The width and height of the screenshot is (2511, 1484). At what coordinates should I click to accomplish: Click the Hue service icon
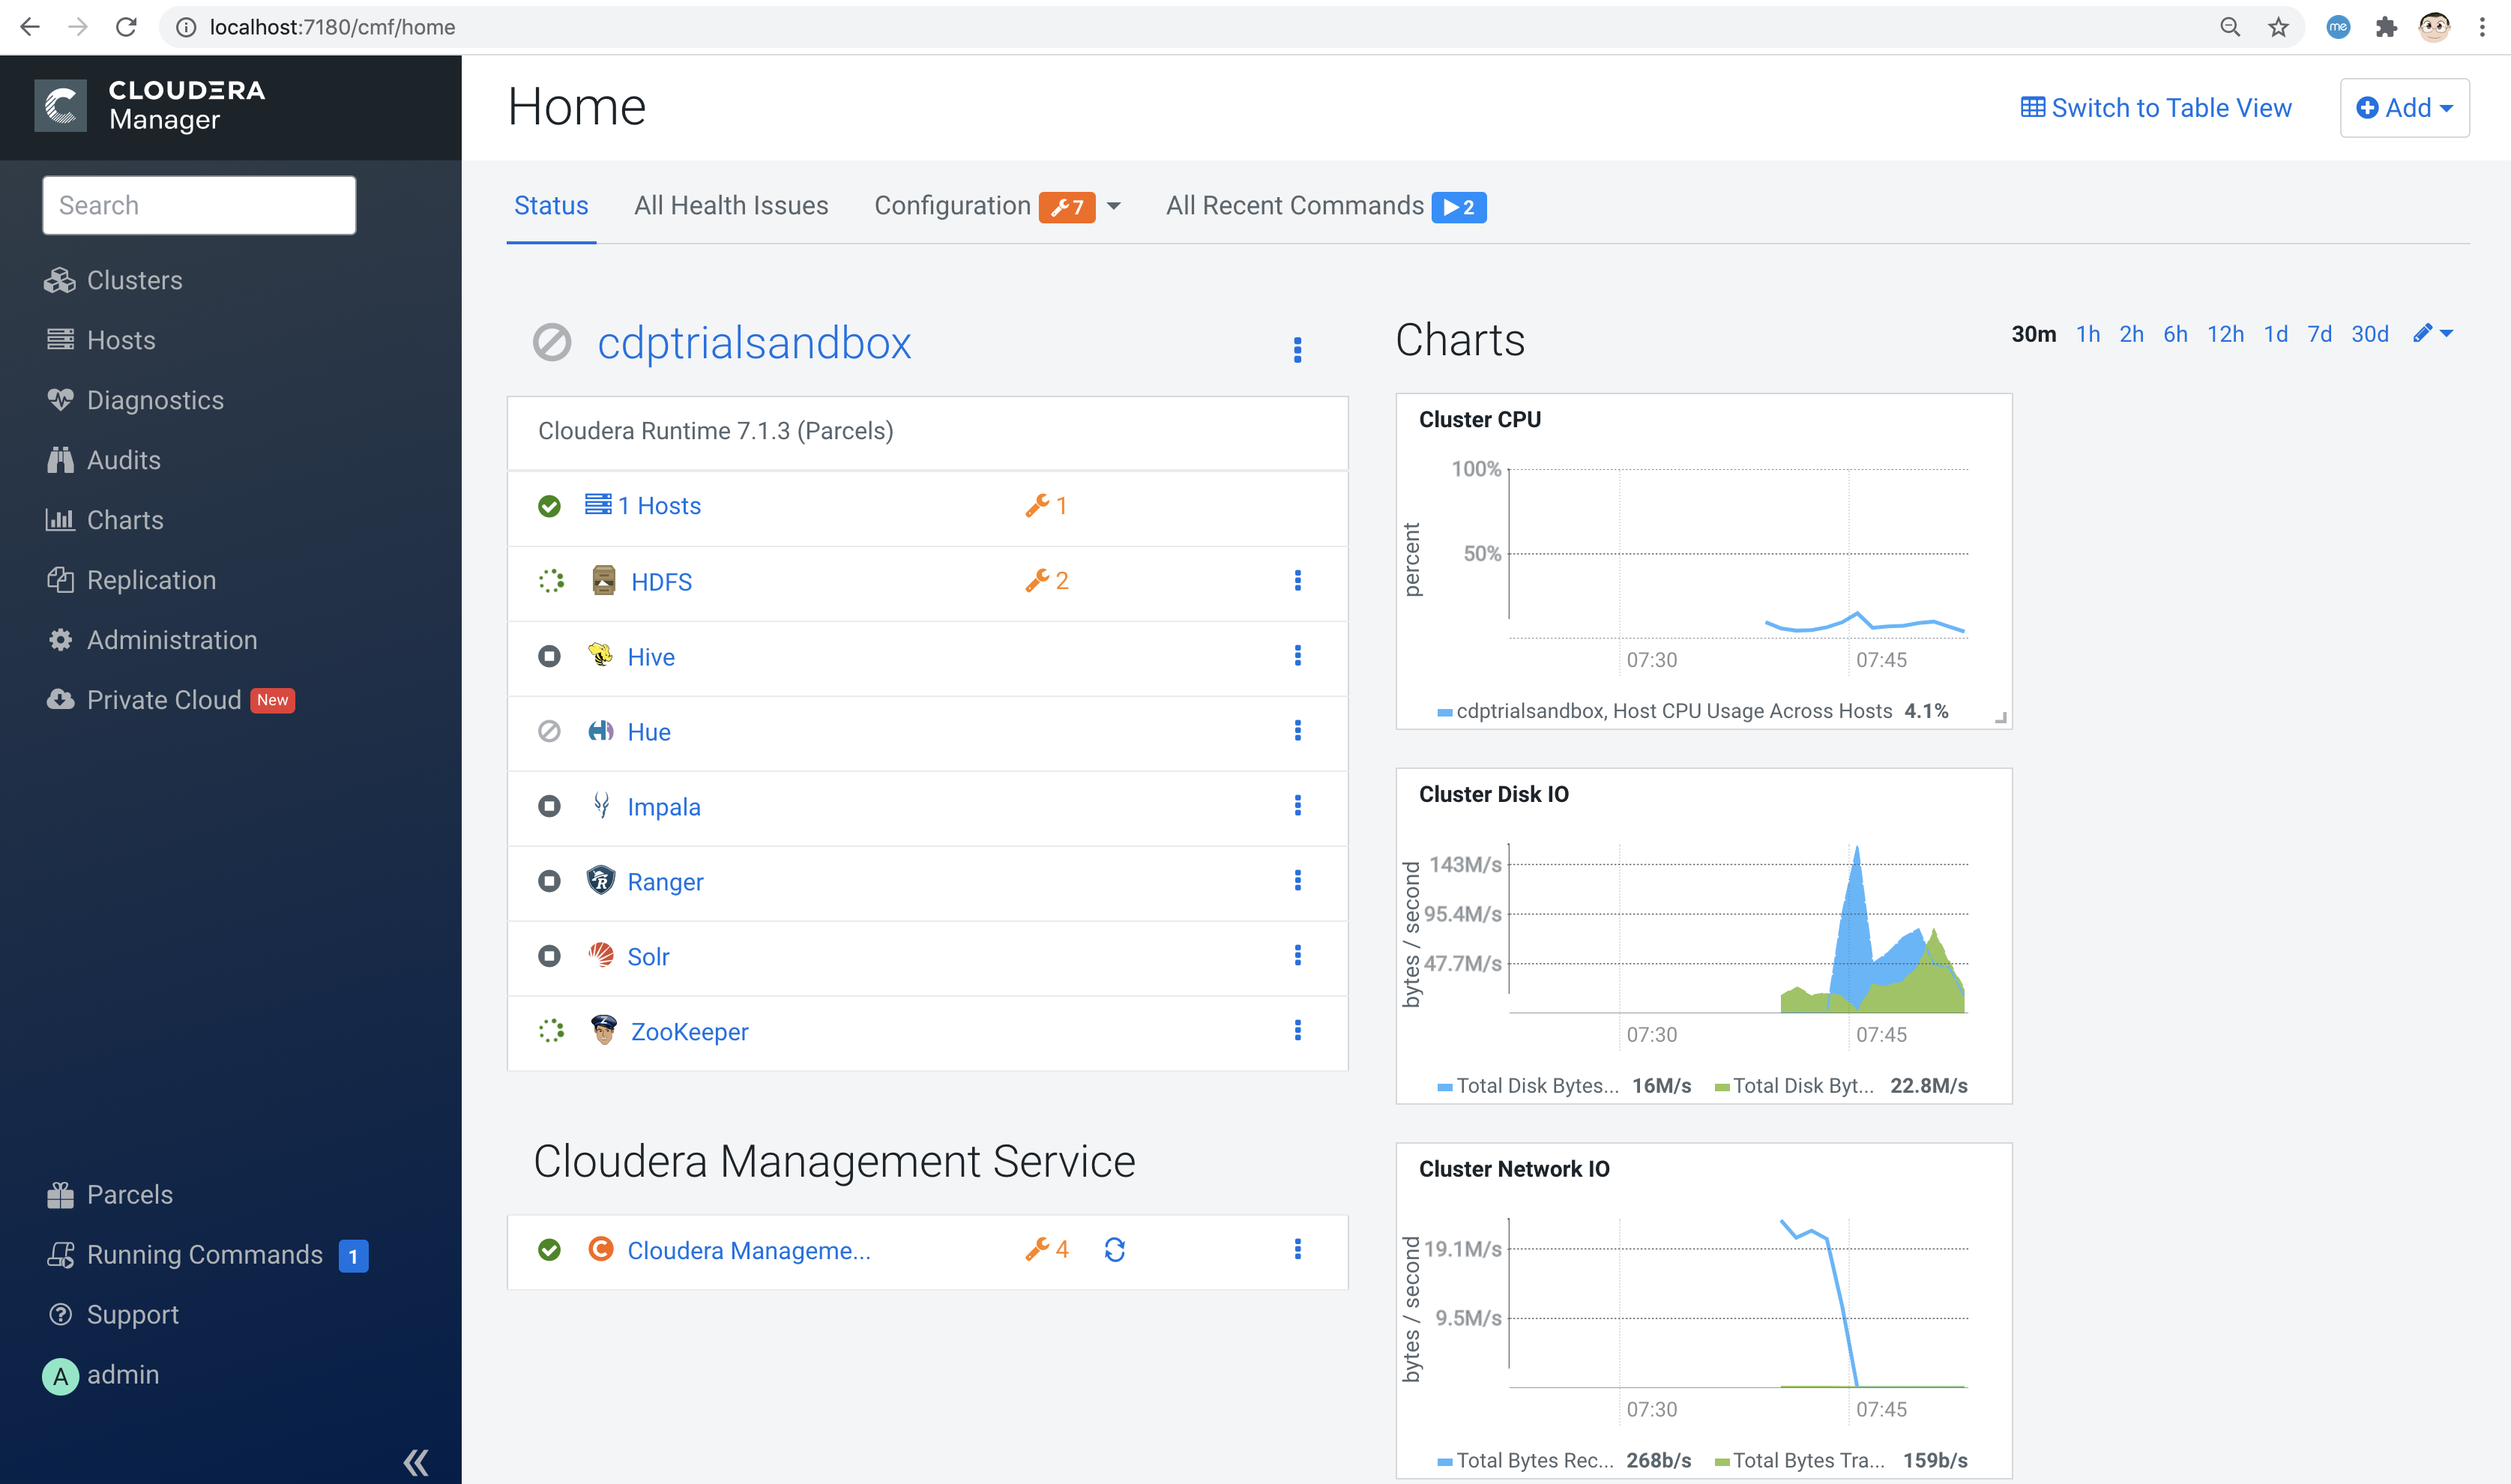[602, 732]
